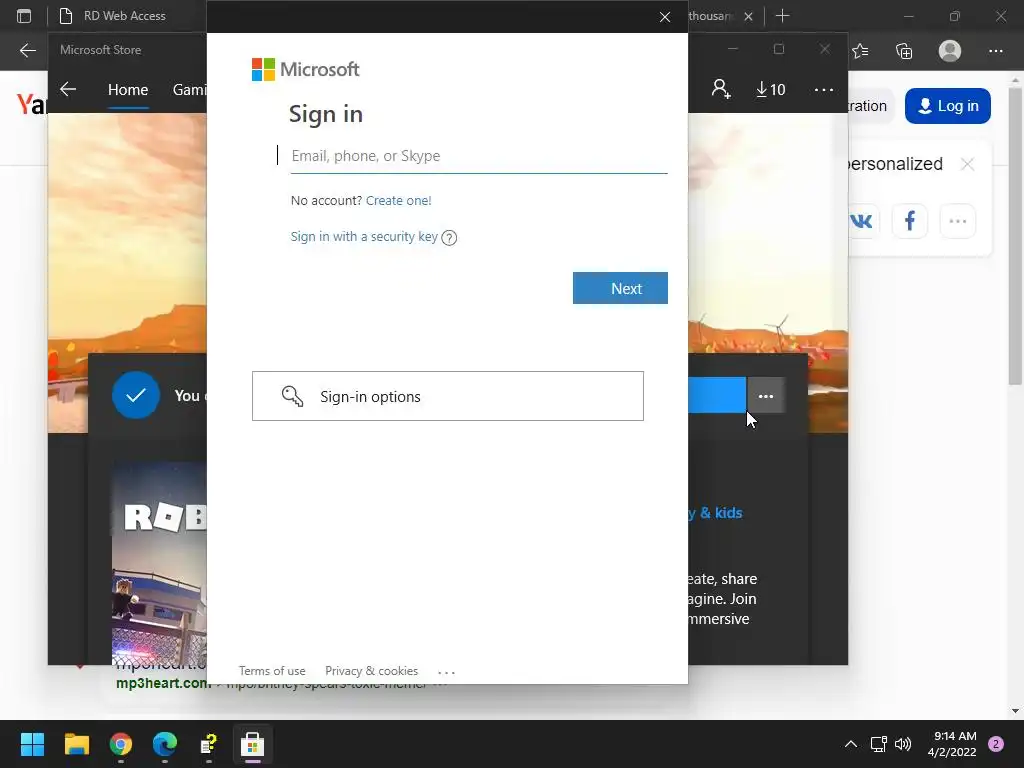
Task: Open the Windows Start menu
Action: tap(32, 744)
